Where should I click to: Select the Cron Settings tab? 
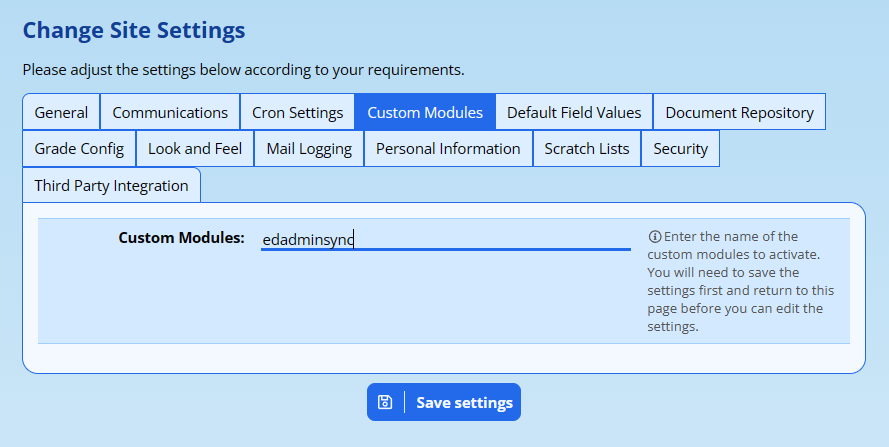click(x=297, y=112)
